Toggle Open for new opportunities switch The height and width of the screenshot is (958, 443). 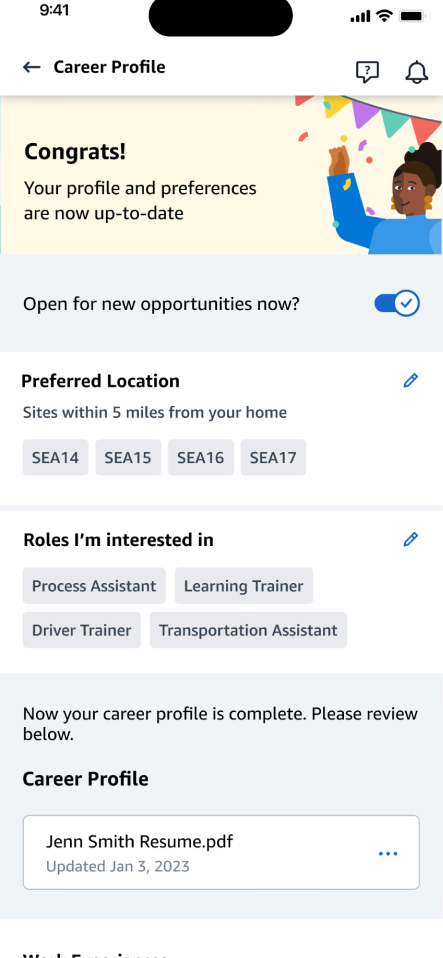[x=397, y=303]
